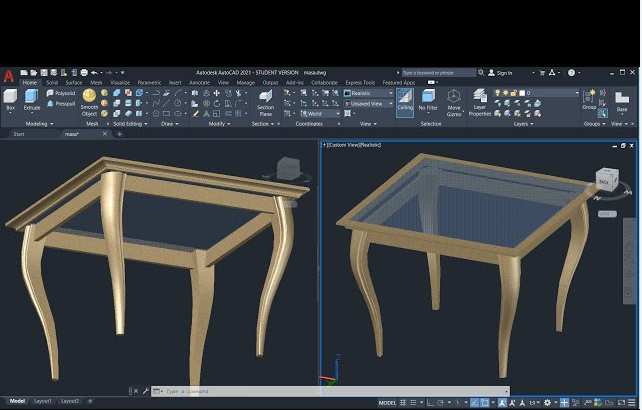Toggle snap mode in status bar

pos(413,403)
